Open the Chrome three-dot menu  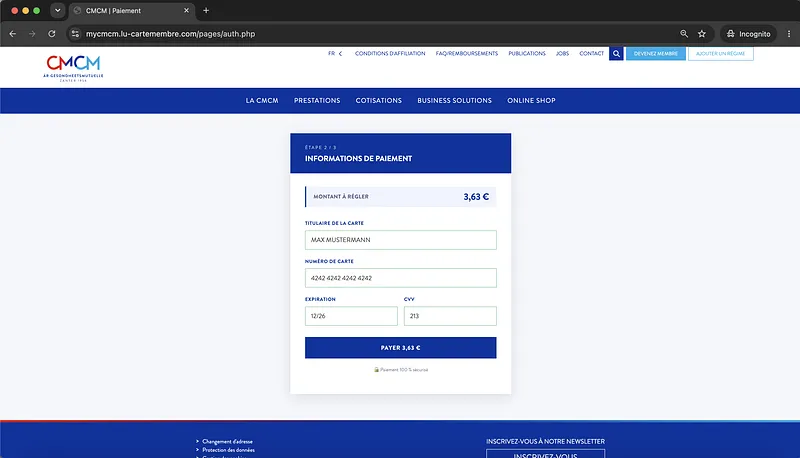[789, 34]
